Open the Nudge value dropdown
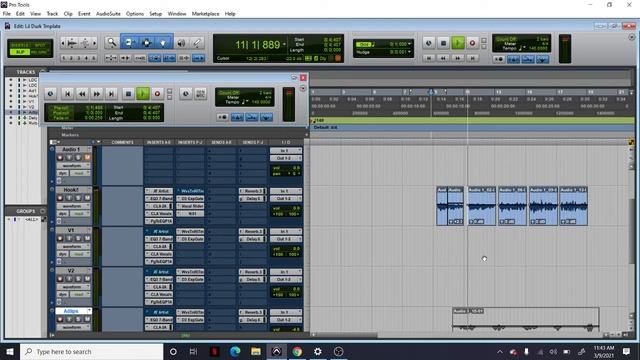Screen dimensions: 640x360 tap(410, 52)
